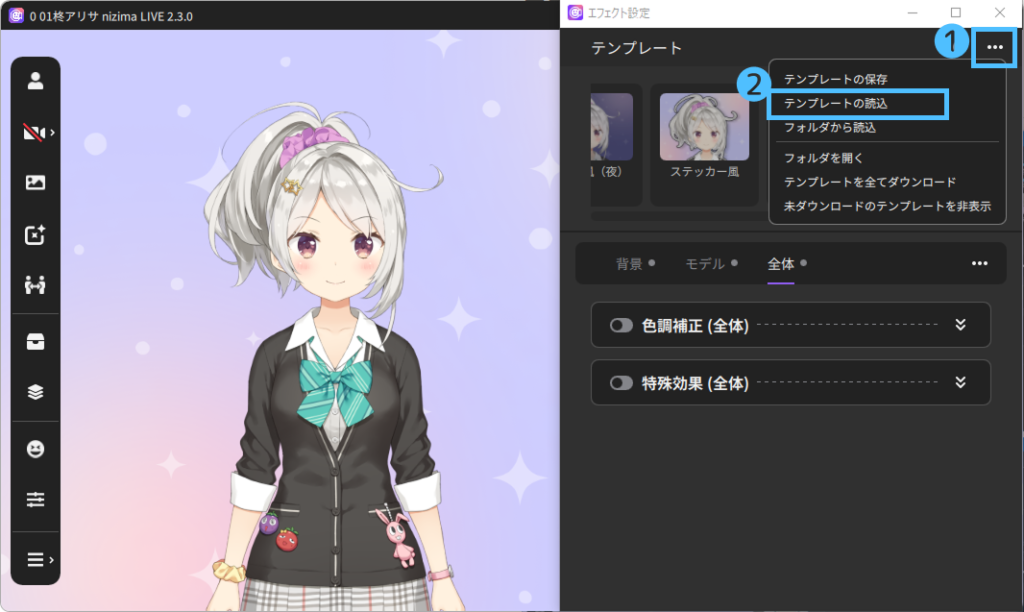Toggle the crossed-out camera tracking icon
Screen dimensions: 1024x612
(x=33, y=133)
